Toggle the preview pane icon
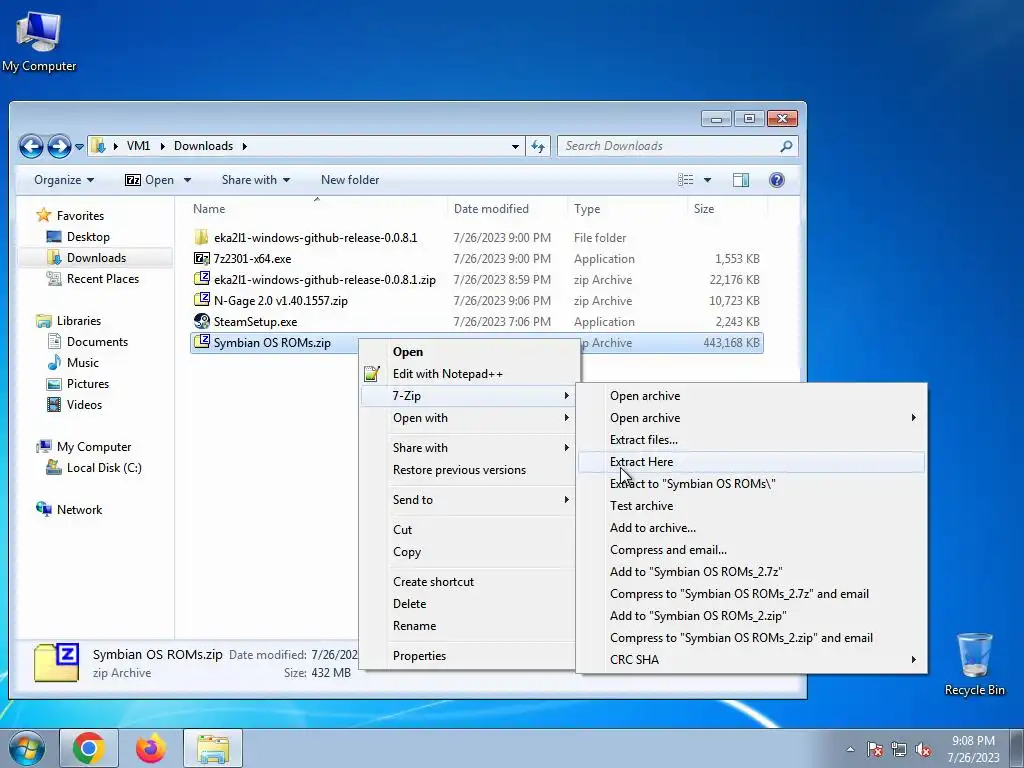 [x=741, y=180]
